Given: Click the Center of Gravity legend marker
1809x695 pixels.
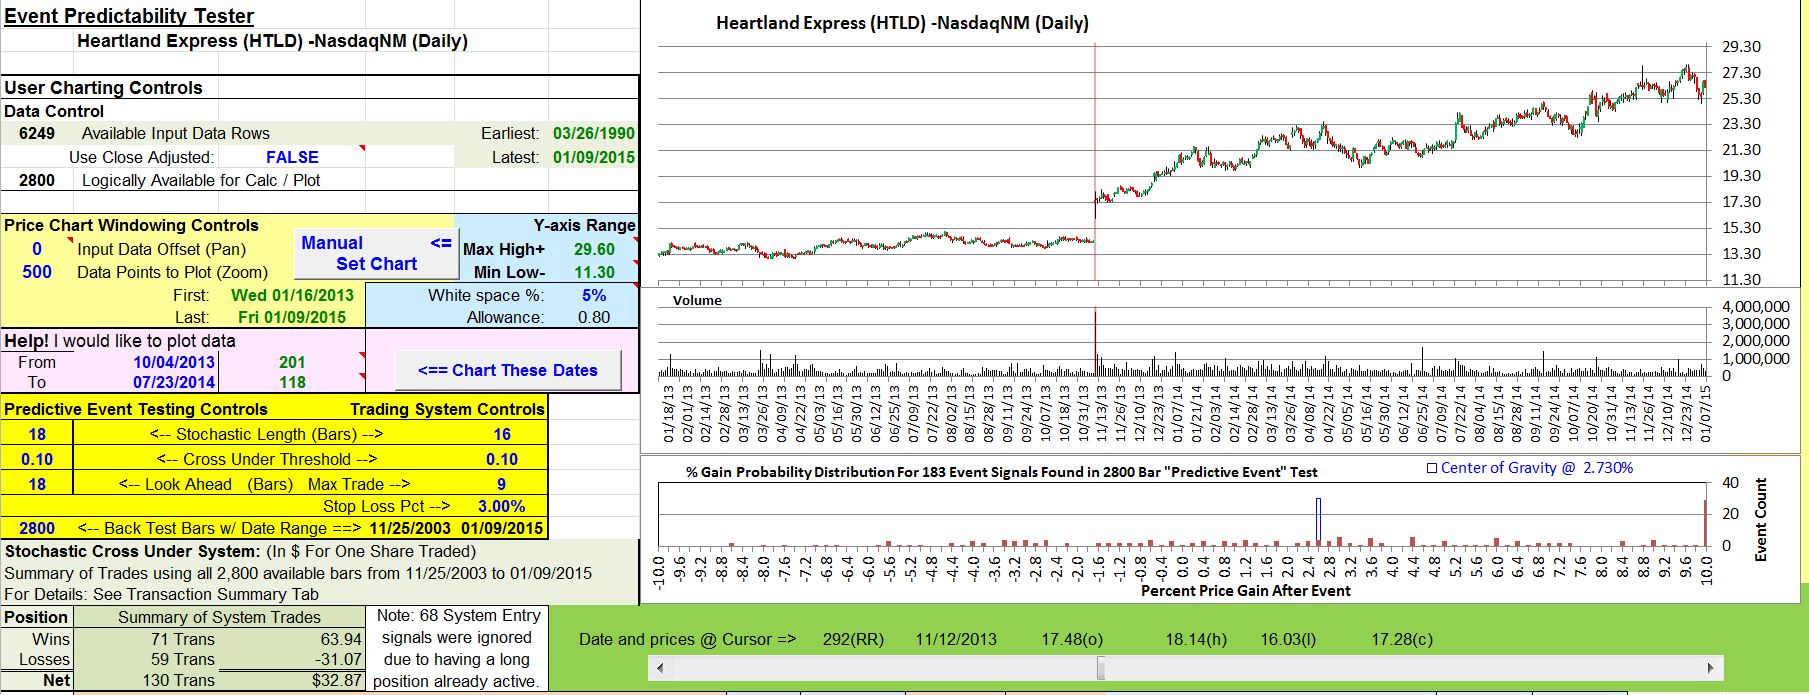Looking at the screenshot, I should coord(1432,468).
